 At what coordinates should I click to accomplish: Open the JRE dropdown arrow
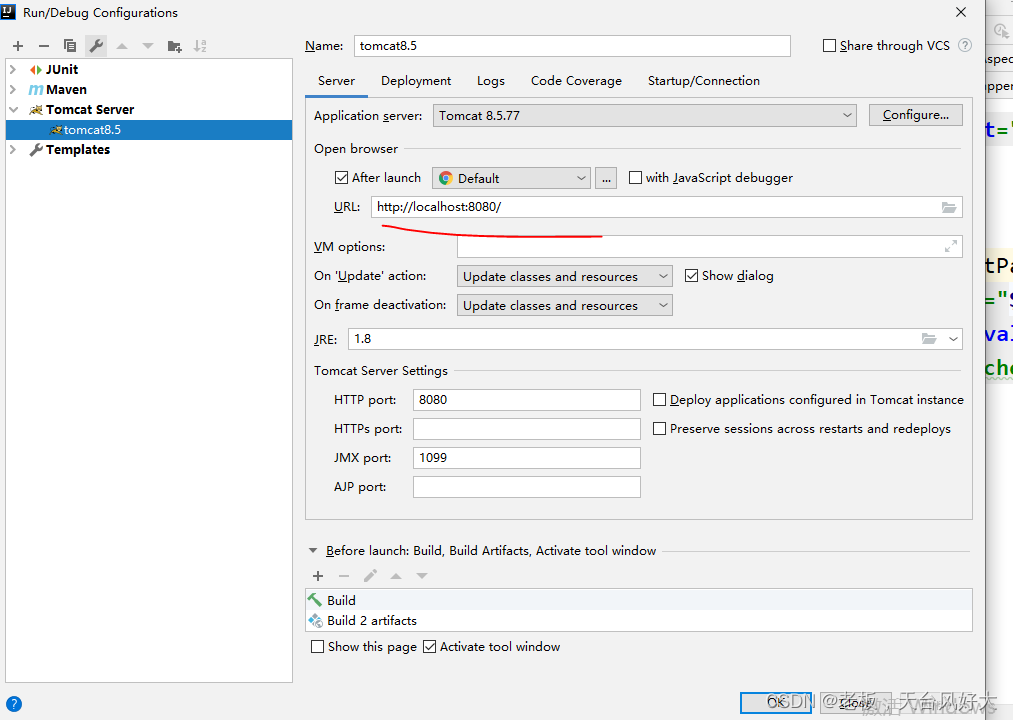pyautogui.click(x=953, y=339)
